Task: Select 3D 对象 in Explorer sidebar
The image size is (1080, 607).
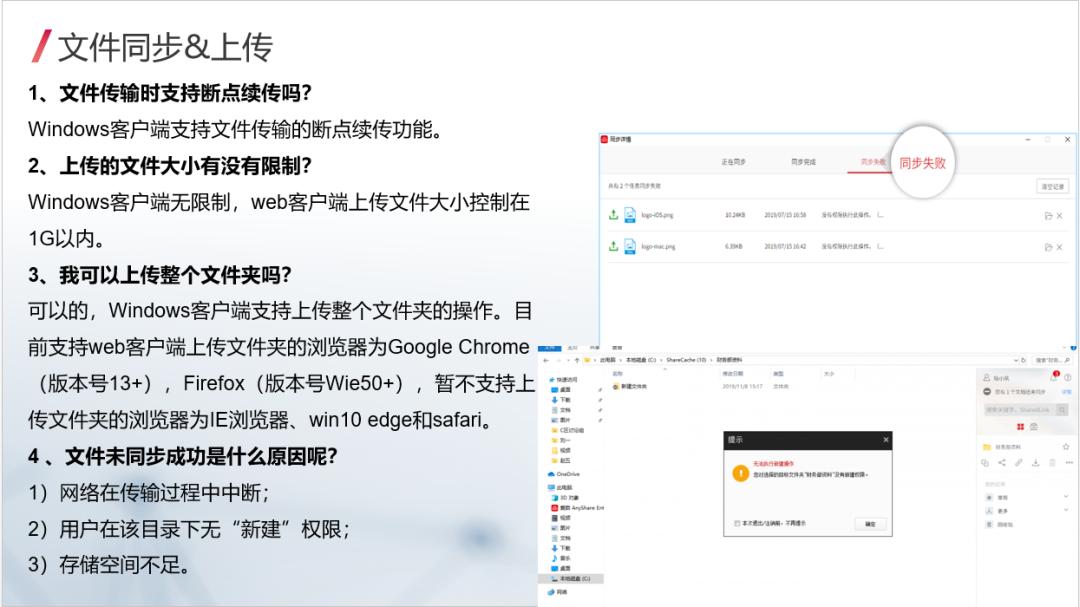Action: pyautogui.click(x=565, y=497)
